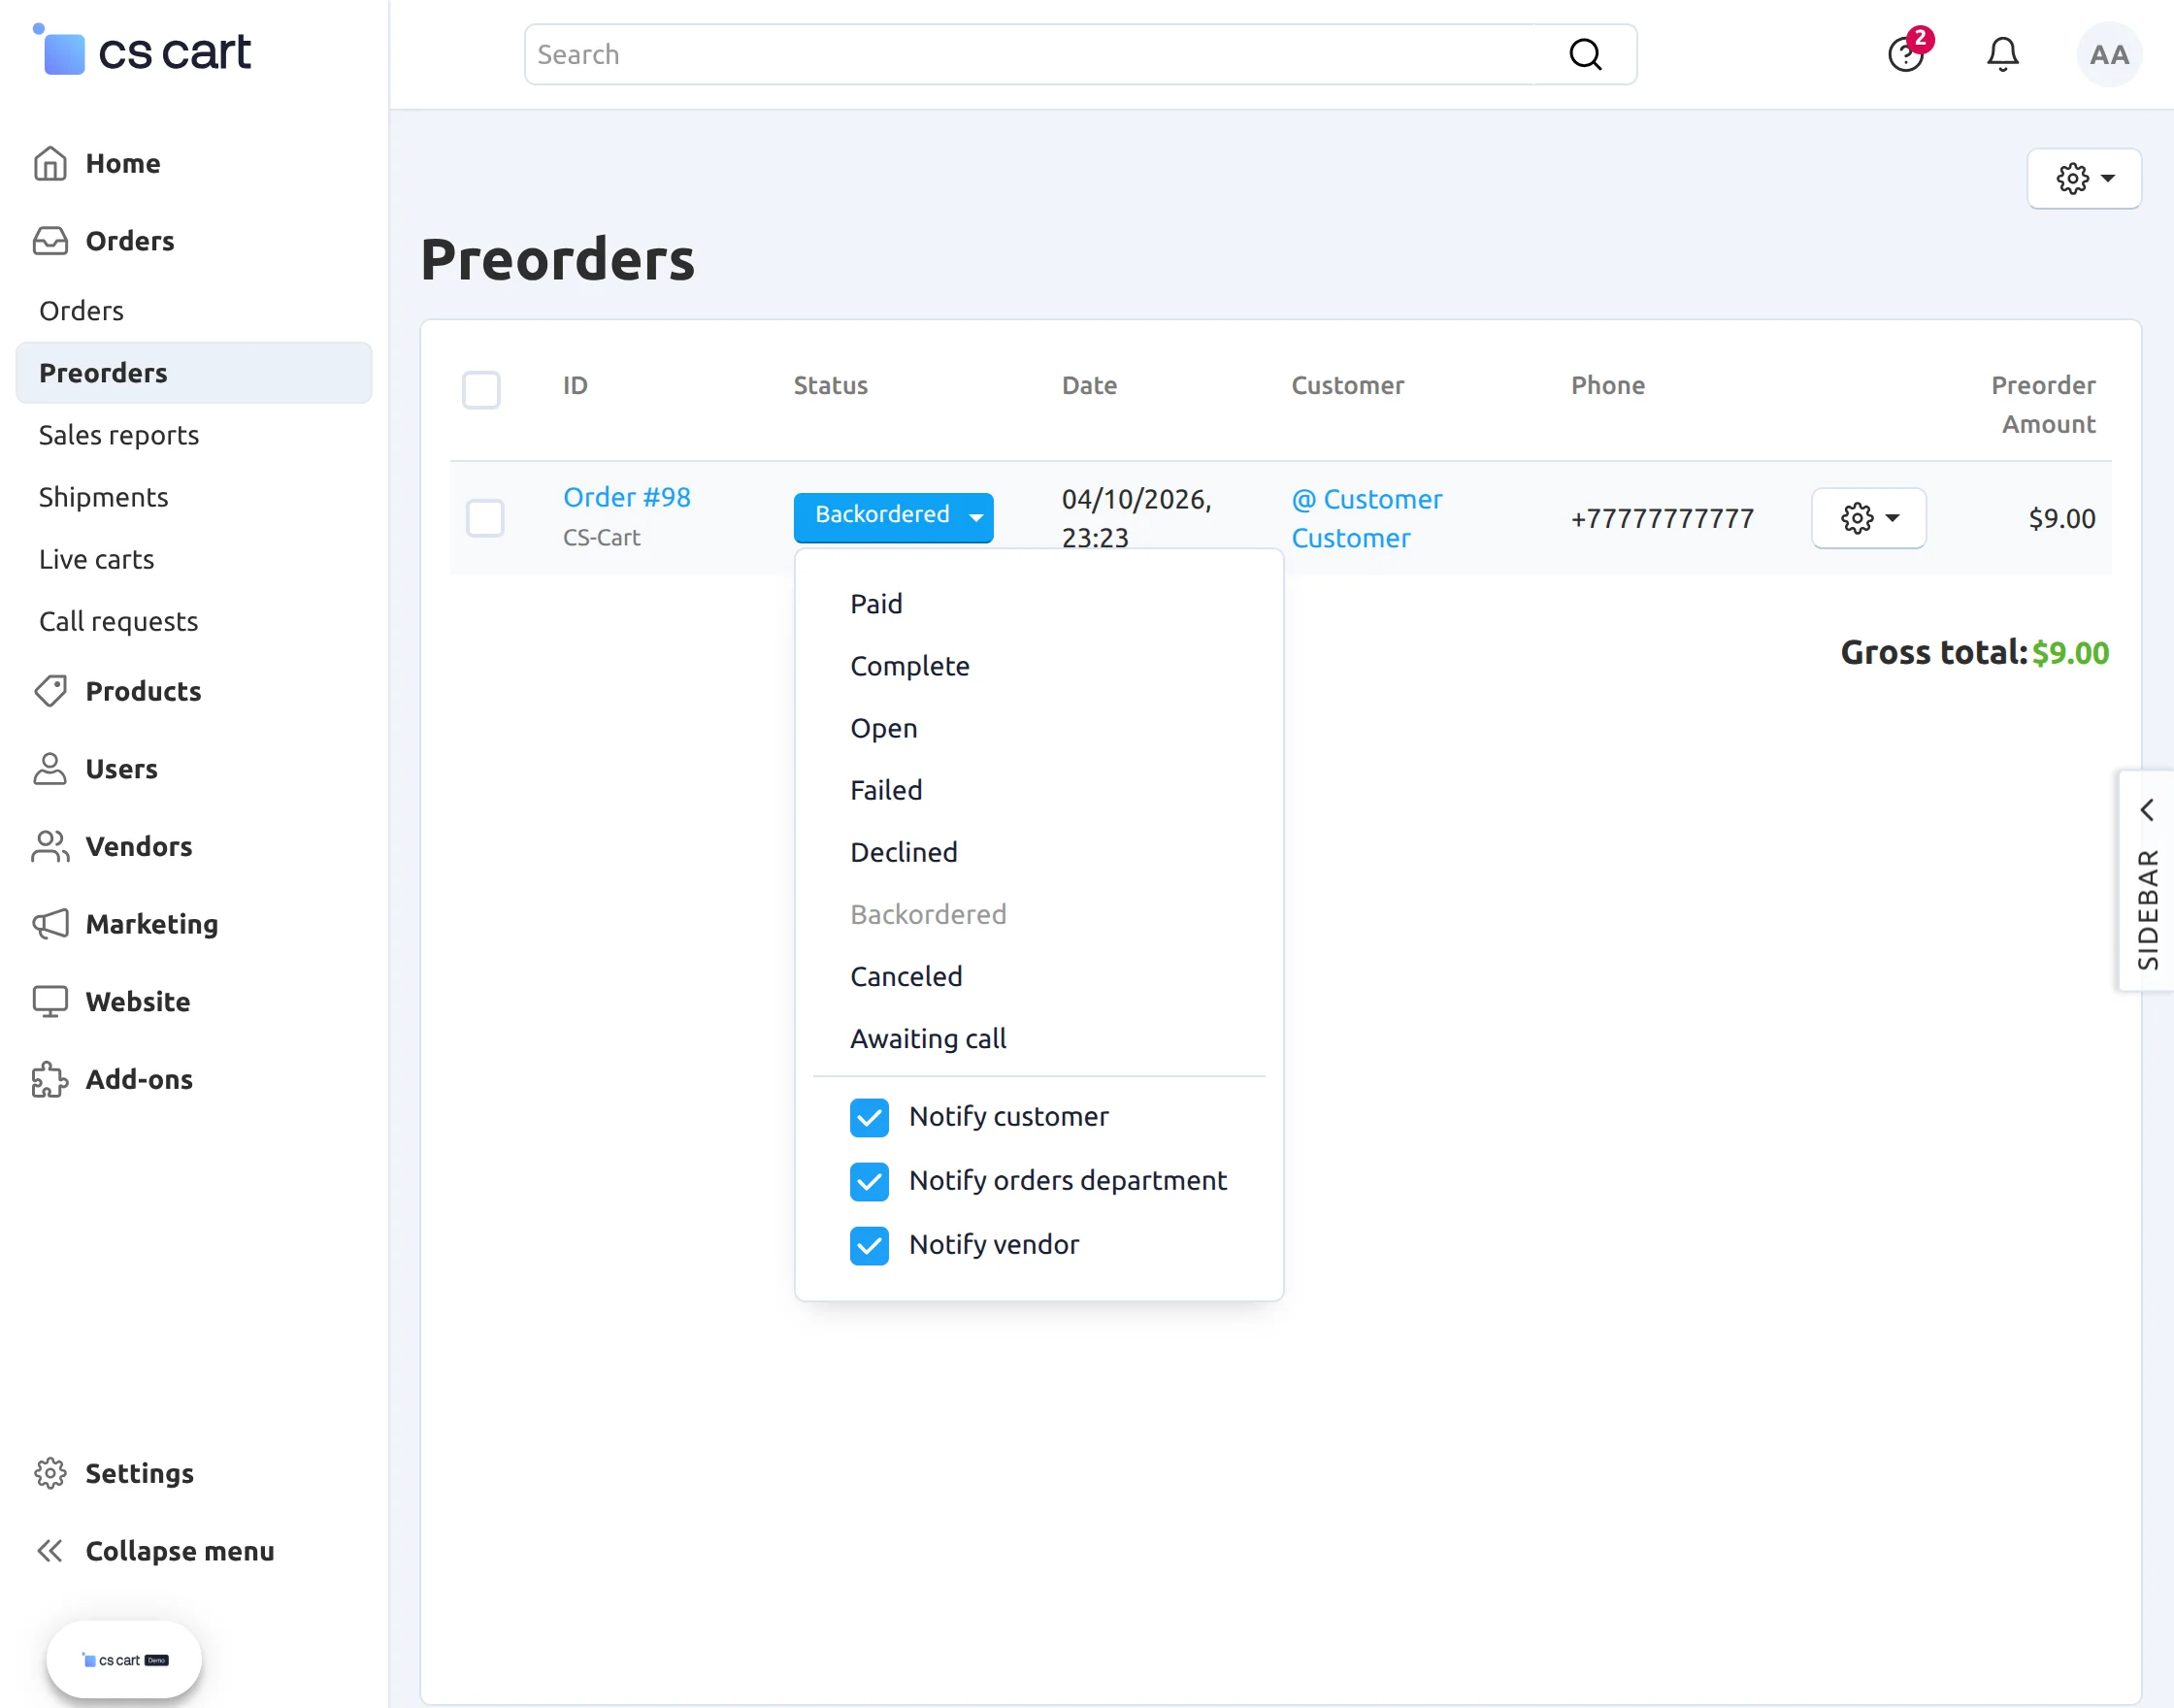The height and width of the screenshot is (1708, 2174).
Task: Open the top-right page gear dropdown
Action: point(2084,178)
